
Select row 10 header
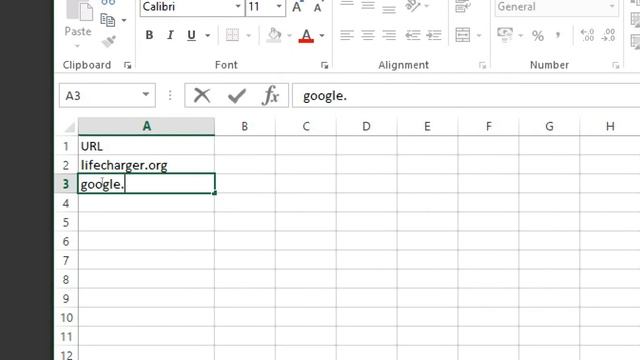[66, 318]
